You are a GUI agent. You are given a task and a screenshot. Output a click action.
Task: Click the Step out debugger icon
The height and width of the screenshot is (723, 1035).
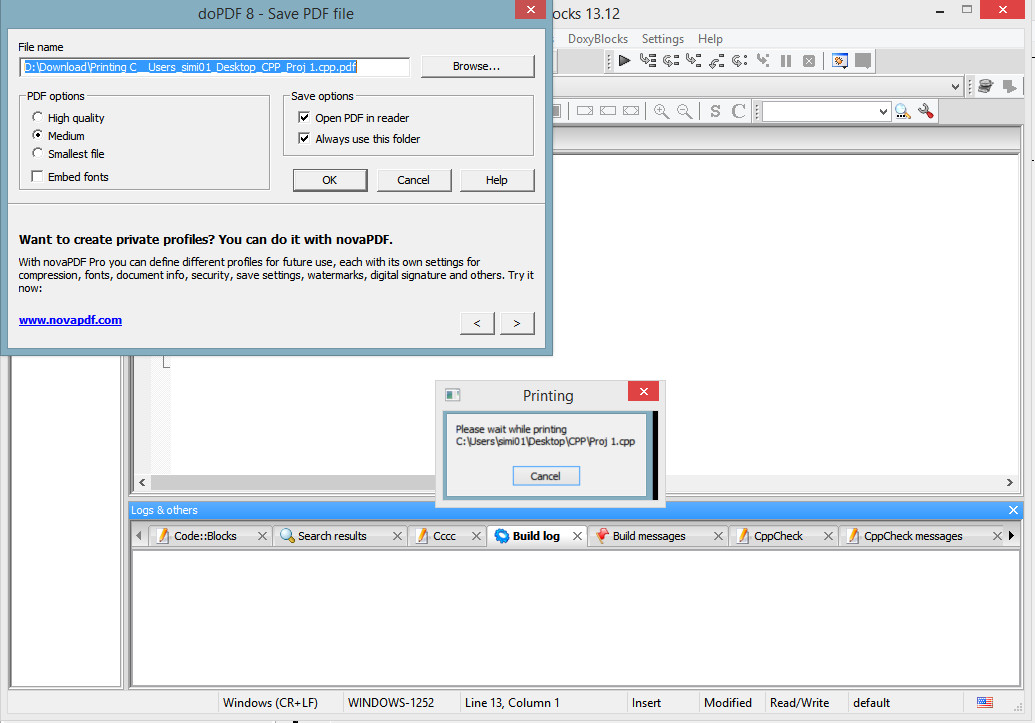click(x=716, y=61)
